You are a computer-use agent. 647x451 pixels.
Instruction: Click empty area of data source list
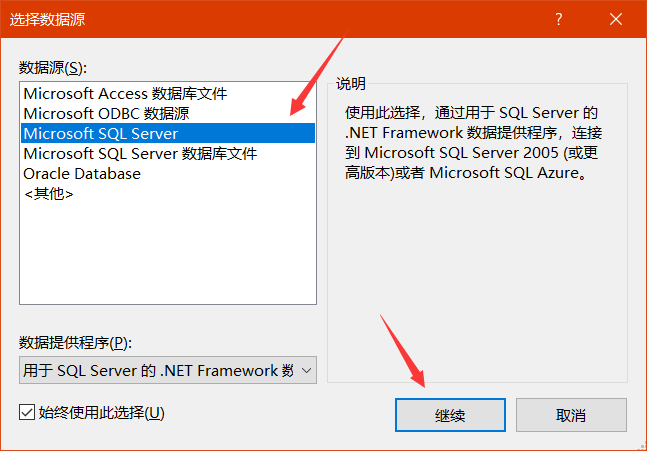tap(168, 254)
